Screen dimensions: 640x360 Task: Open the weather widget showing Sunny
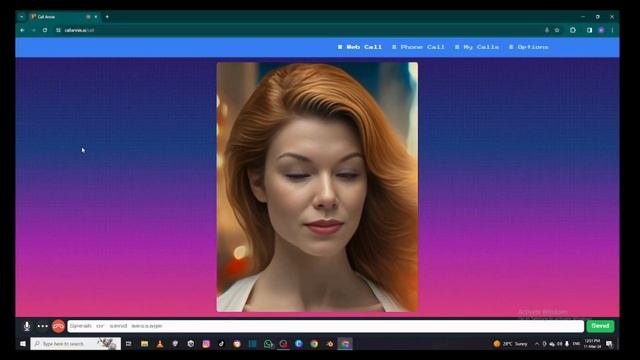(x=511, y=344)
